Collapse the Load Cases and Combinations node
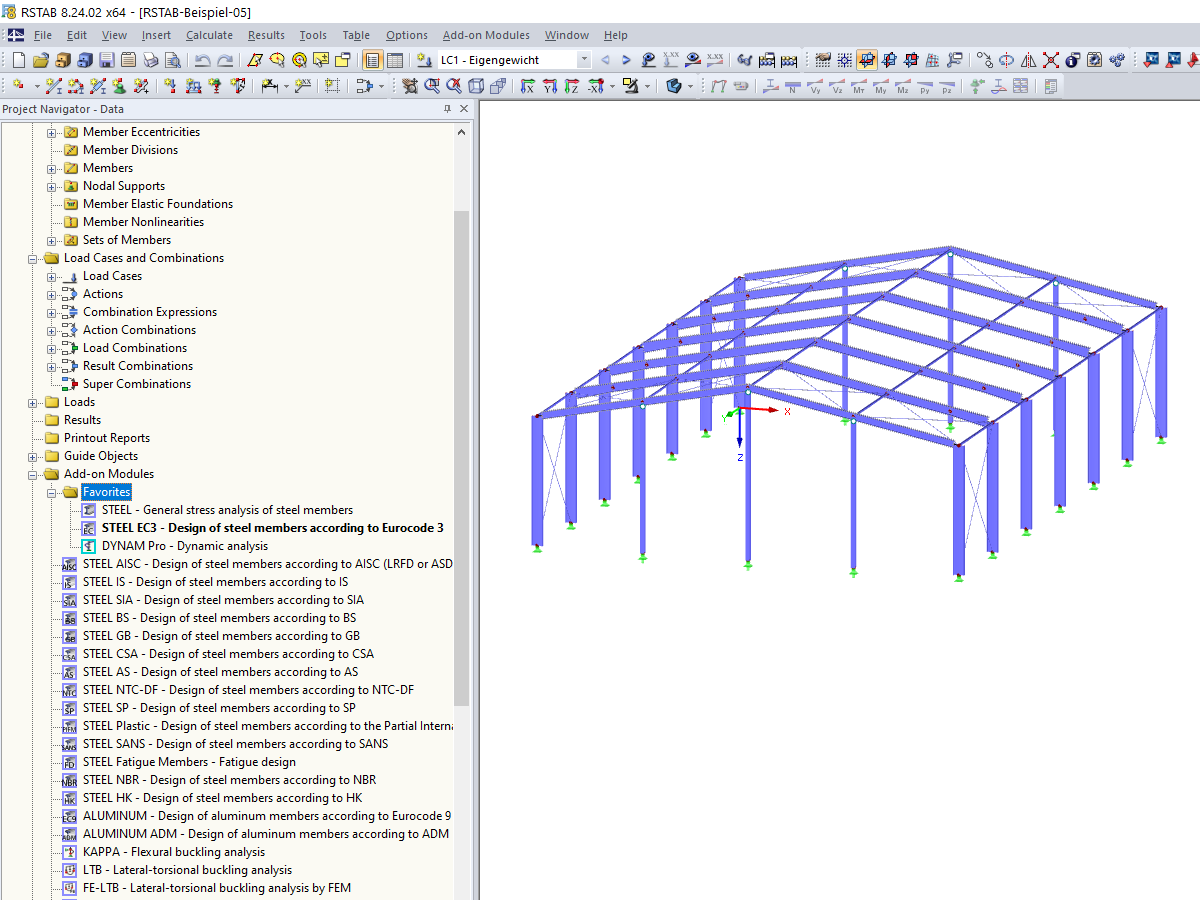Screen dimensions: 1200x900 [x=33, y=258]
